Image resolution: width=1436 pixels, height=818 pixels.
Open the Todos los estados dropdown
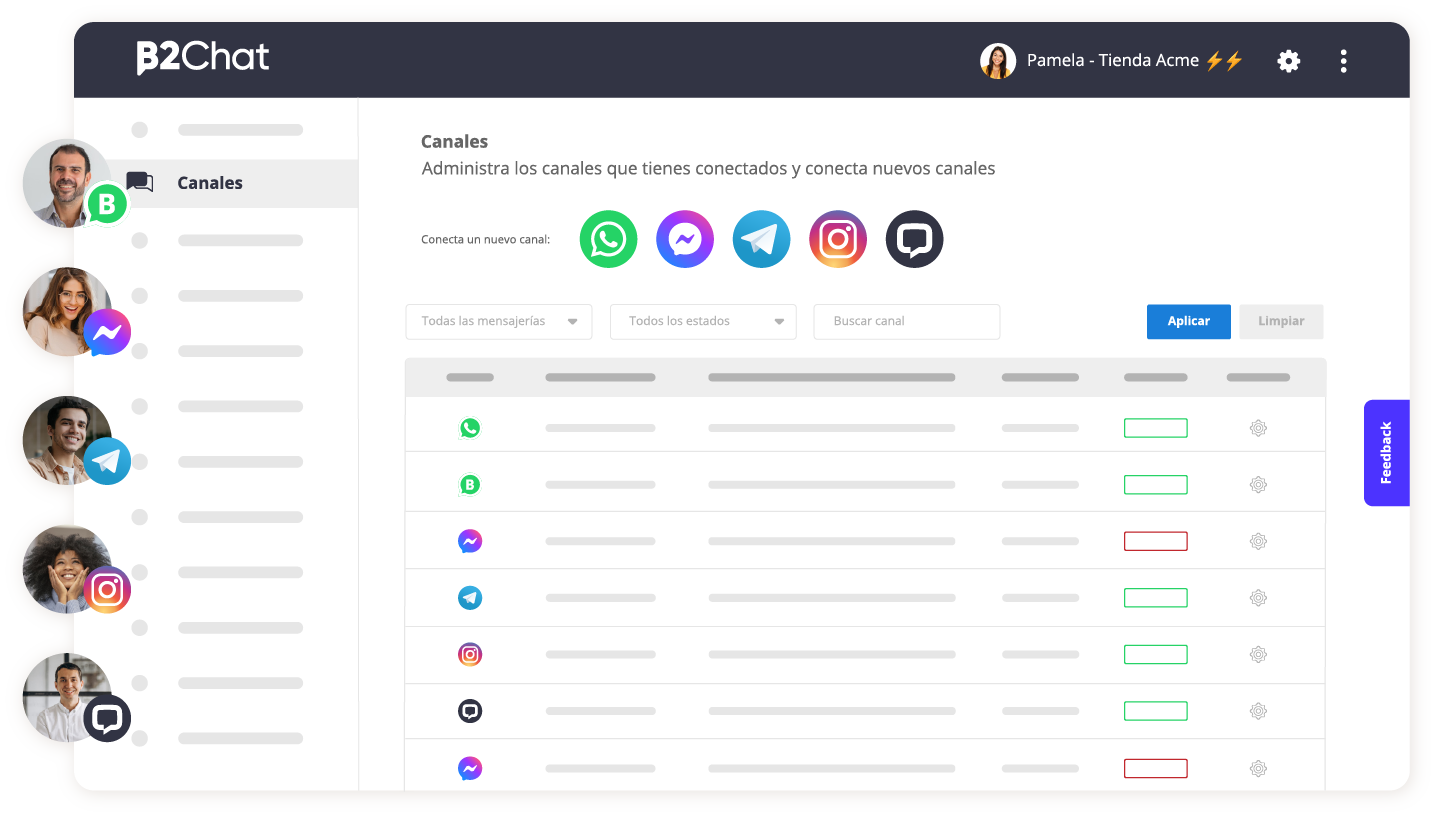coord(703,322)
